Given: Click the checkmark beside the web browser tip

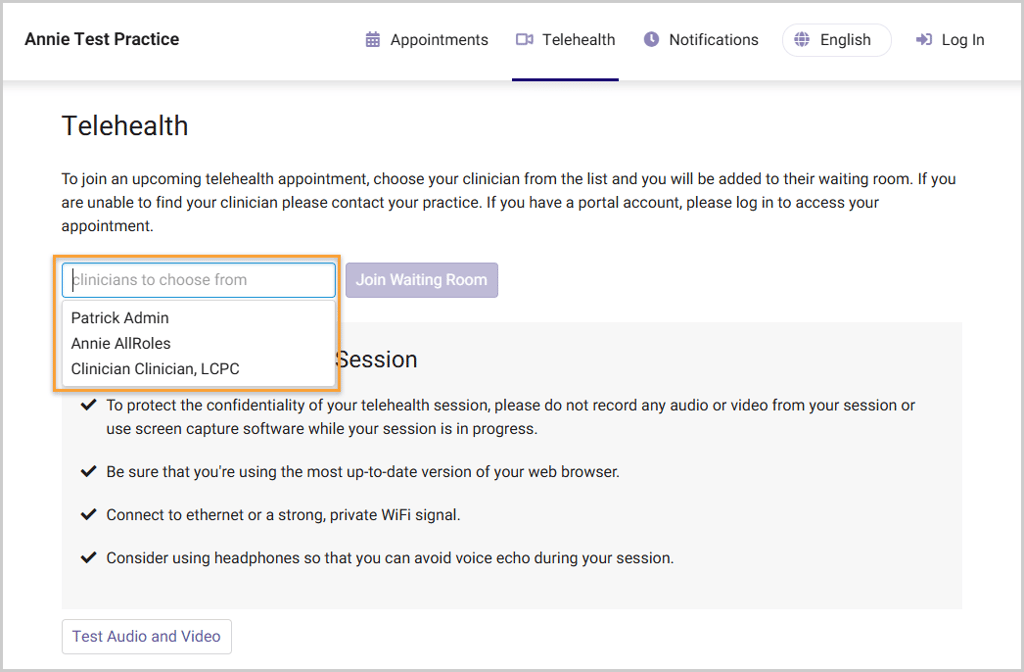Looking at the screenshot, I should tap(89, 471).
